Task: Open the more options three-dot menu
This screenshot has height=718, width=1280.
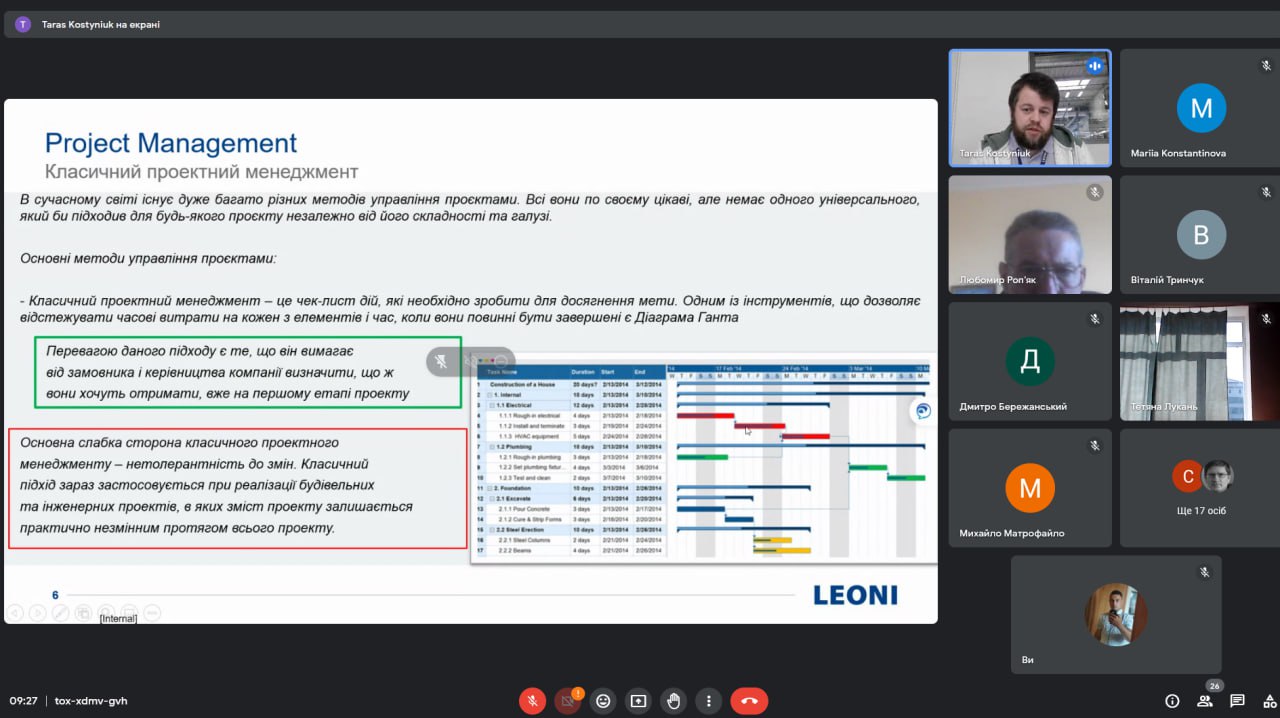Action: pyautogui.click(x=709, y=701)
